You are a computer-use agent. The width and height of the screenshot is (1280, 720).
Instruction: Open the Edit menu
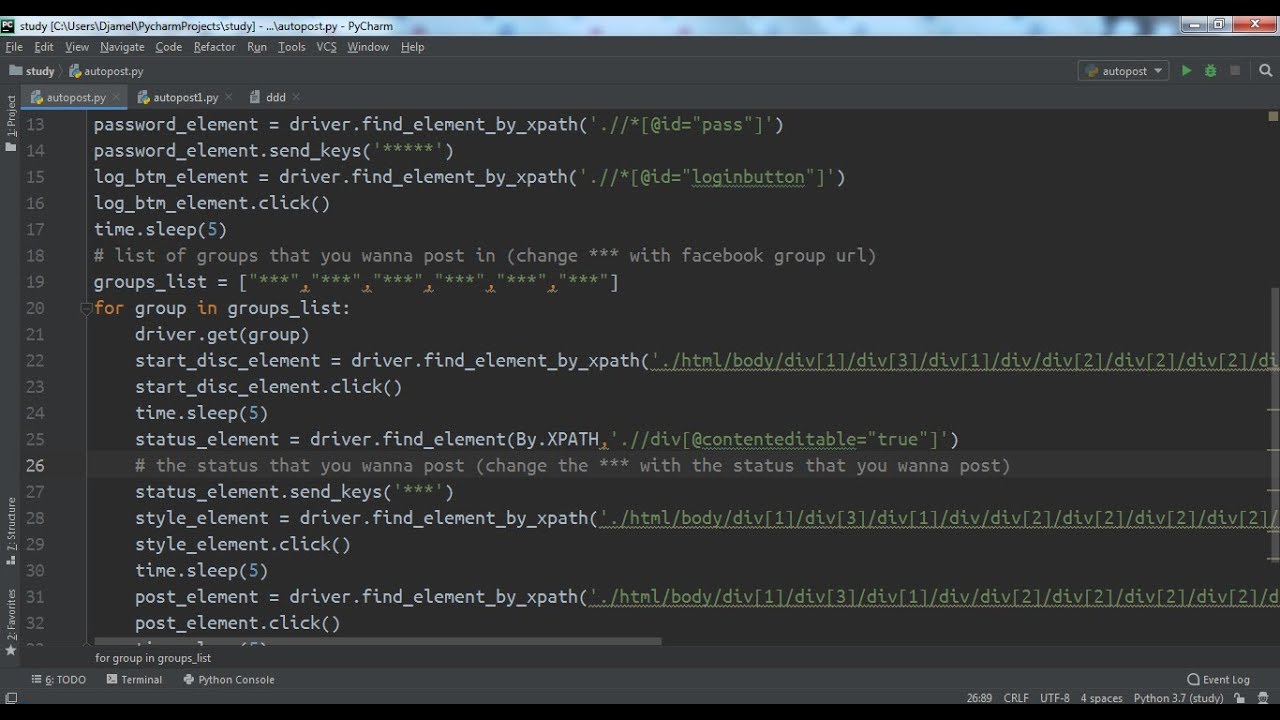44,47
